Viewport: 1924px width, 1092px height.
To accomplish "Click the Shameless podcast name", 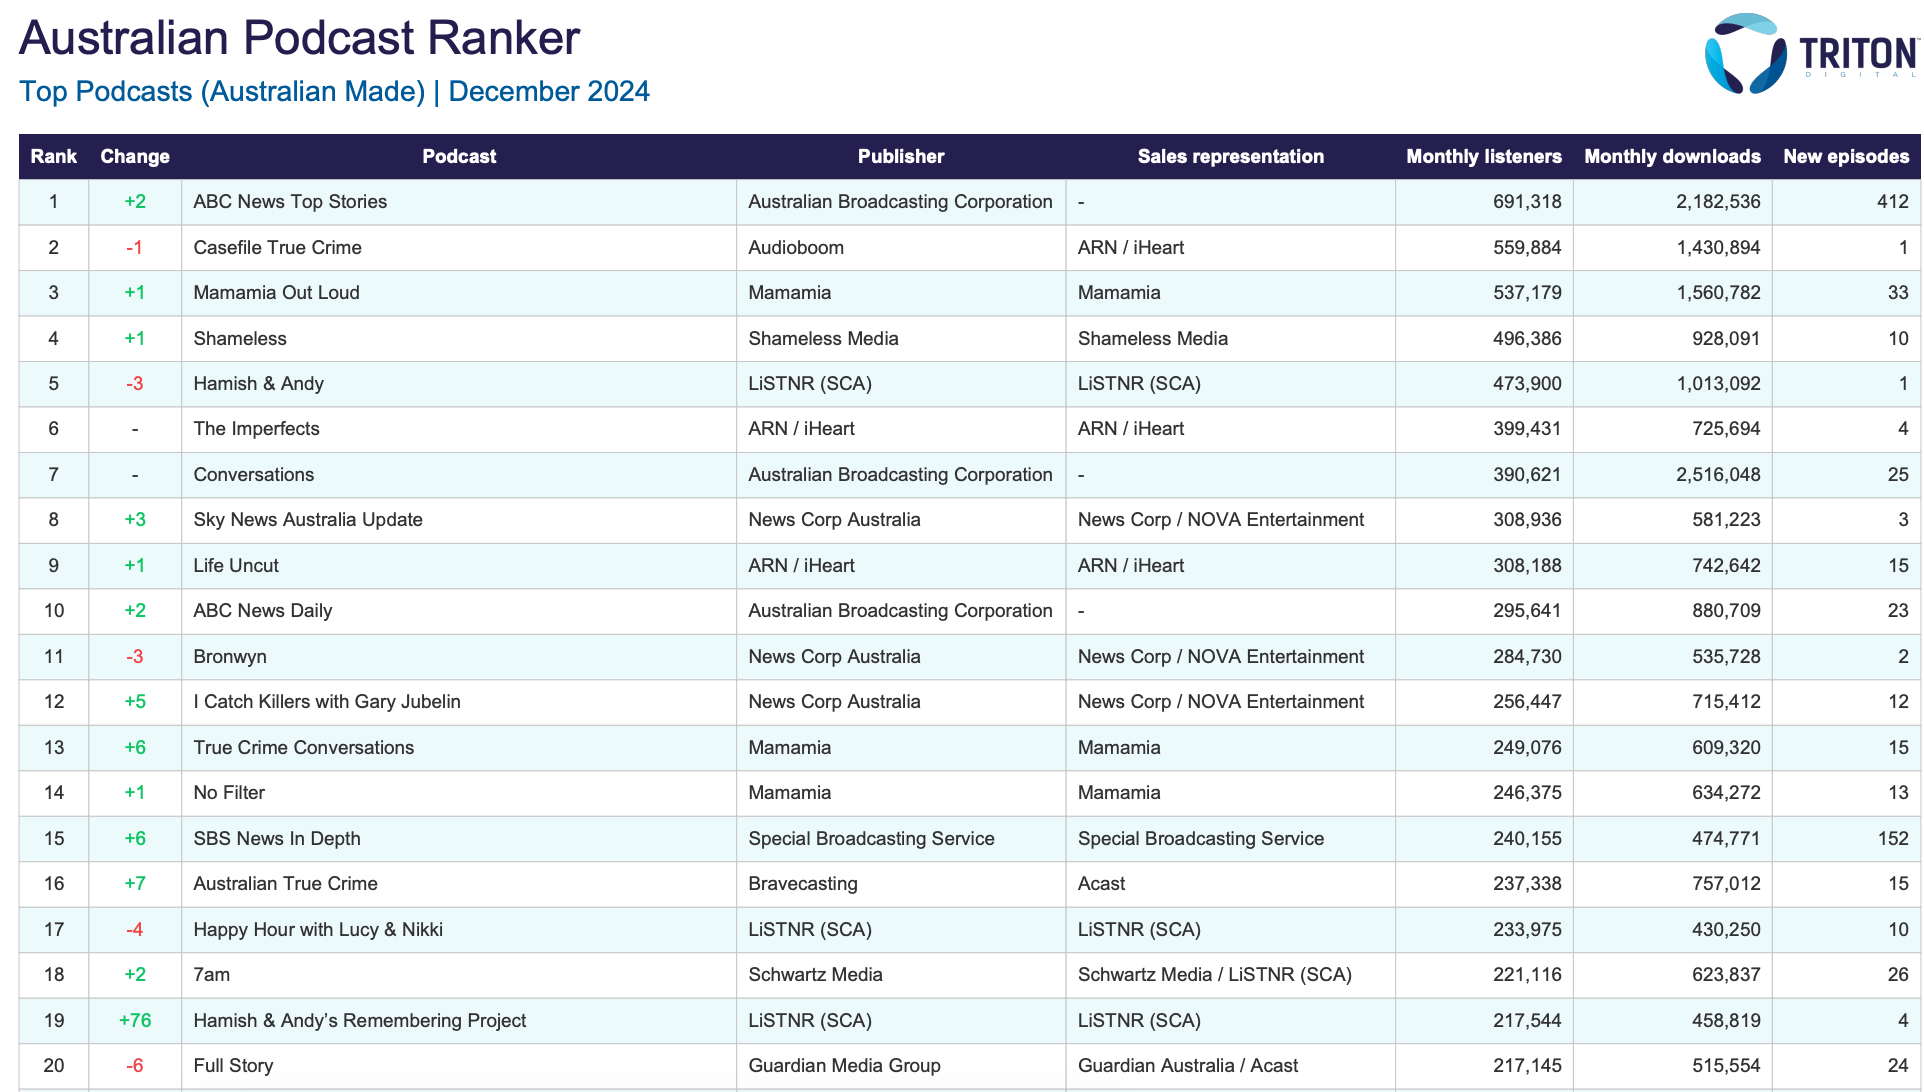I will pos(240,338).
